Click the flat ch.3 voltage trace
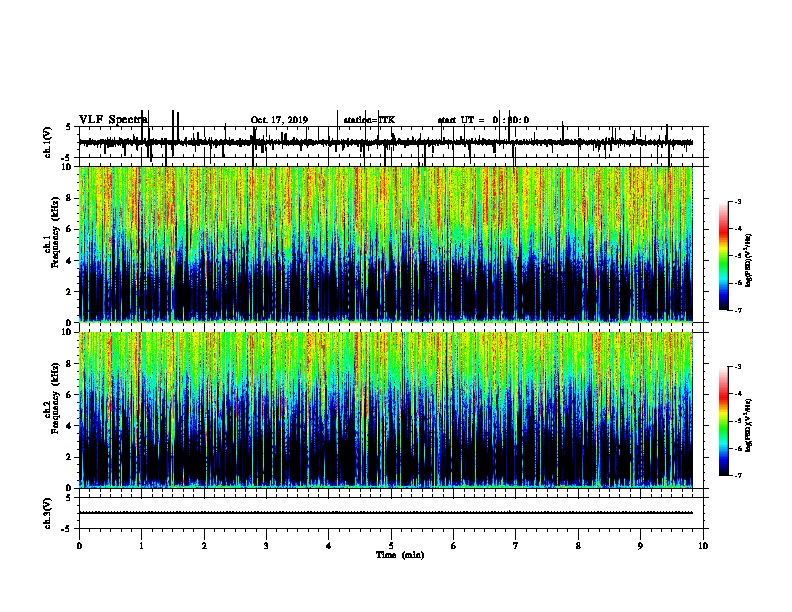The image size is (792, 612). pyautogui.click(x=386, y=513)
